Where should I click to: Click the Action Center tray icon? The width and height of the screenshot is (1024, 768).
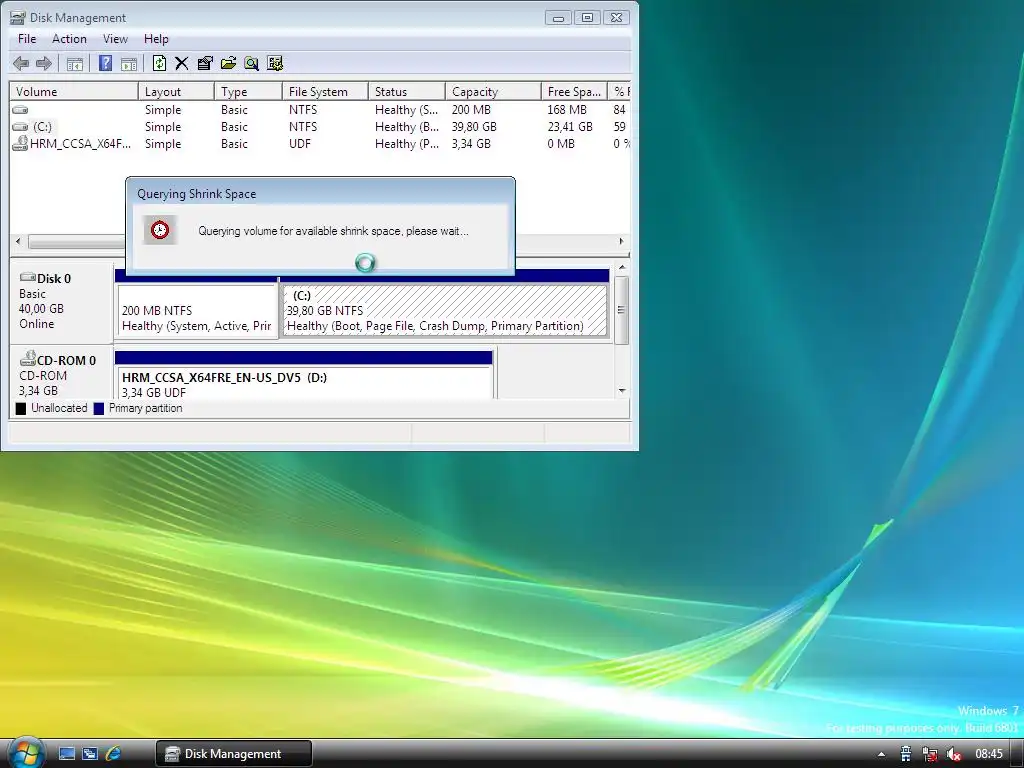pos(905,754)
